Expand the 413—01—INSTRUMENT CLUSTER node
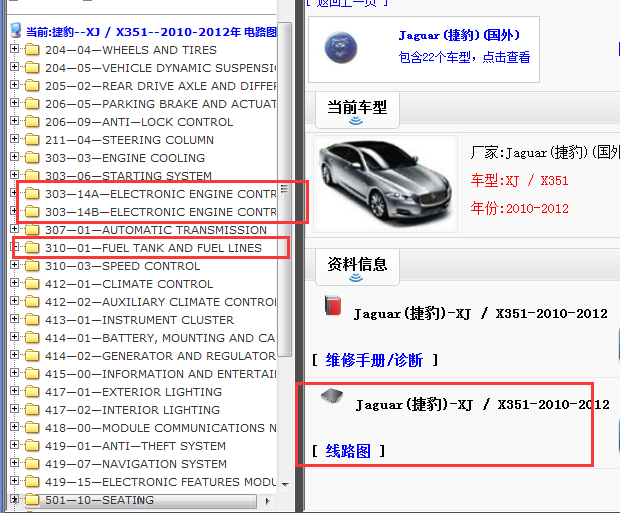The height and width of the screenshot is (513, 620). (14, 319)
